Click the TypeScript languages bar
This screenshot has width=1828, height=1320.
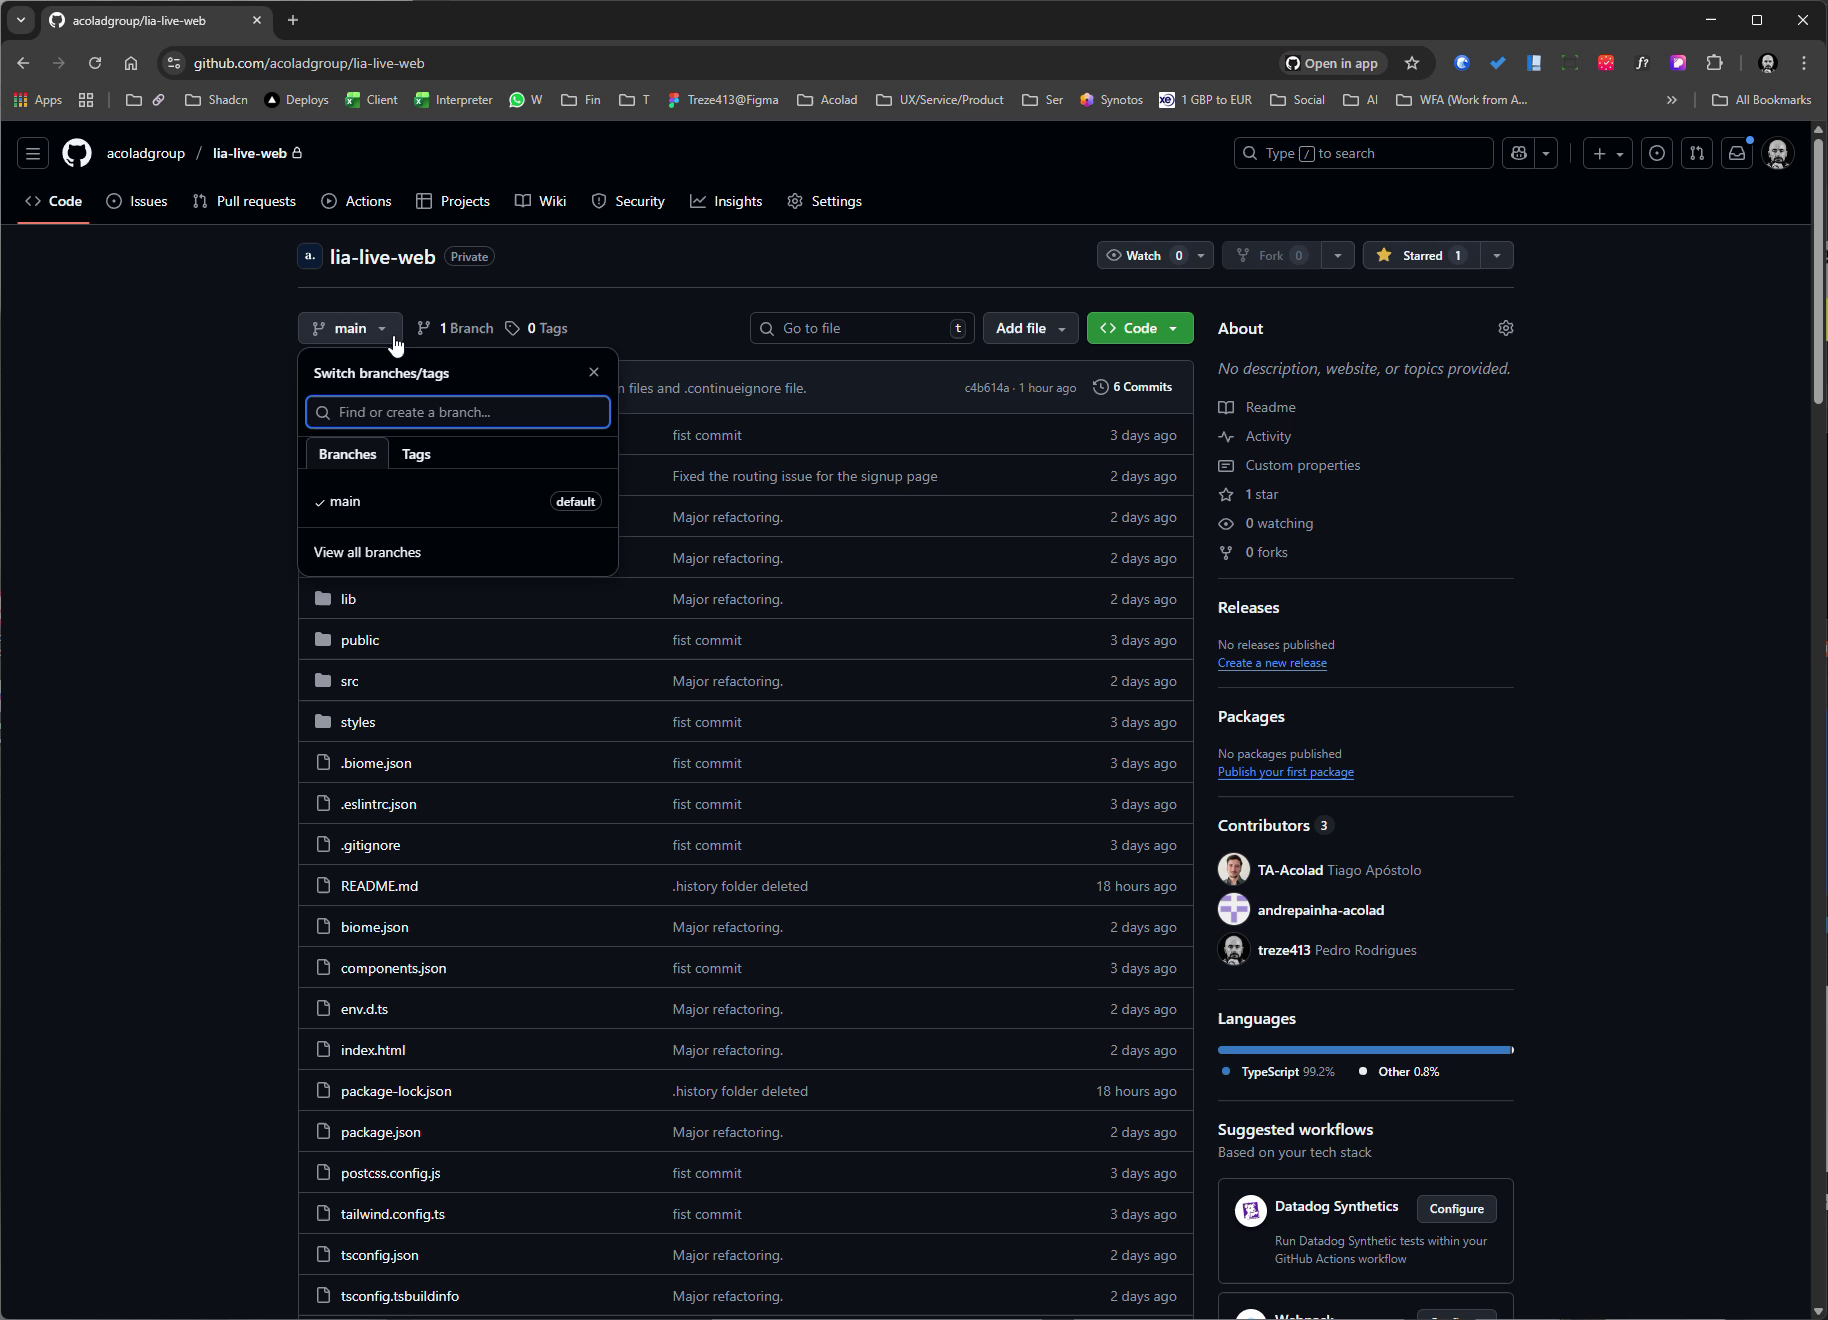point(1360,1049)
